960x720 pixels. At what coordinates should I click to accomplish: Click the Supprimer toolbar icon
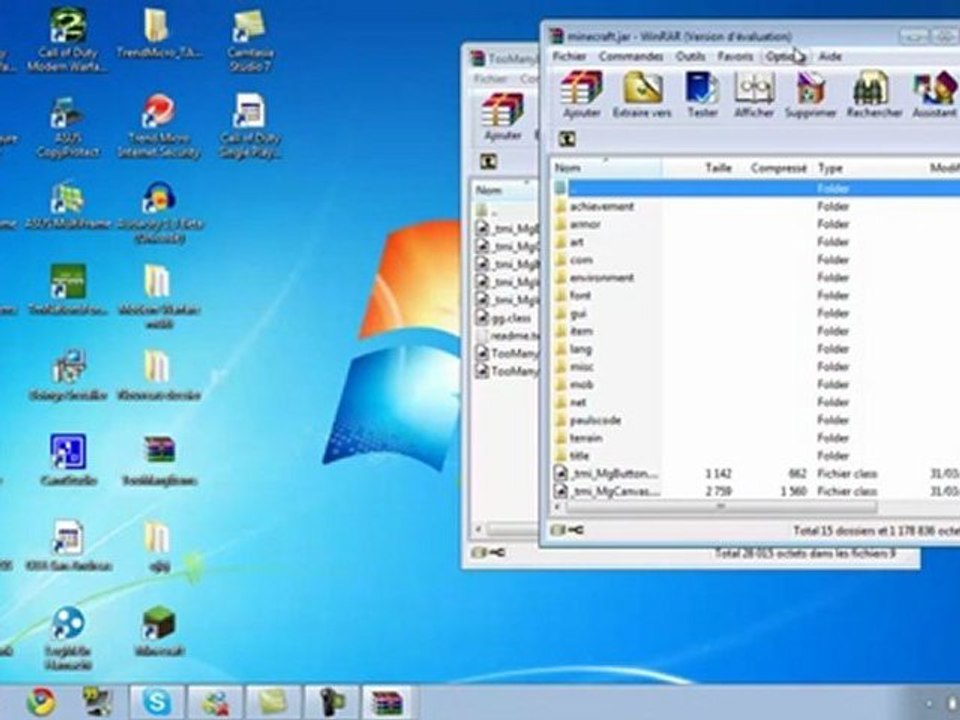(810, 94)
